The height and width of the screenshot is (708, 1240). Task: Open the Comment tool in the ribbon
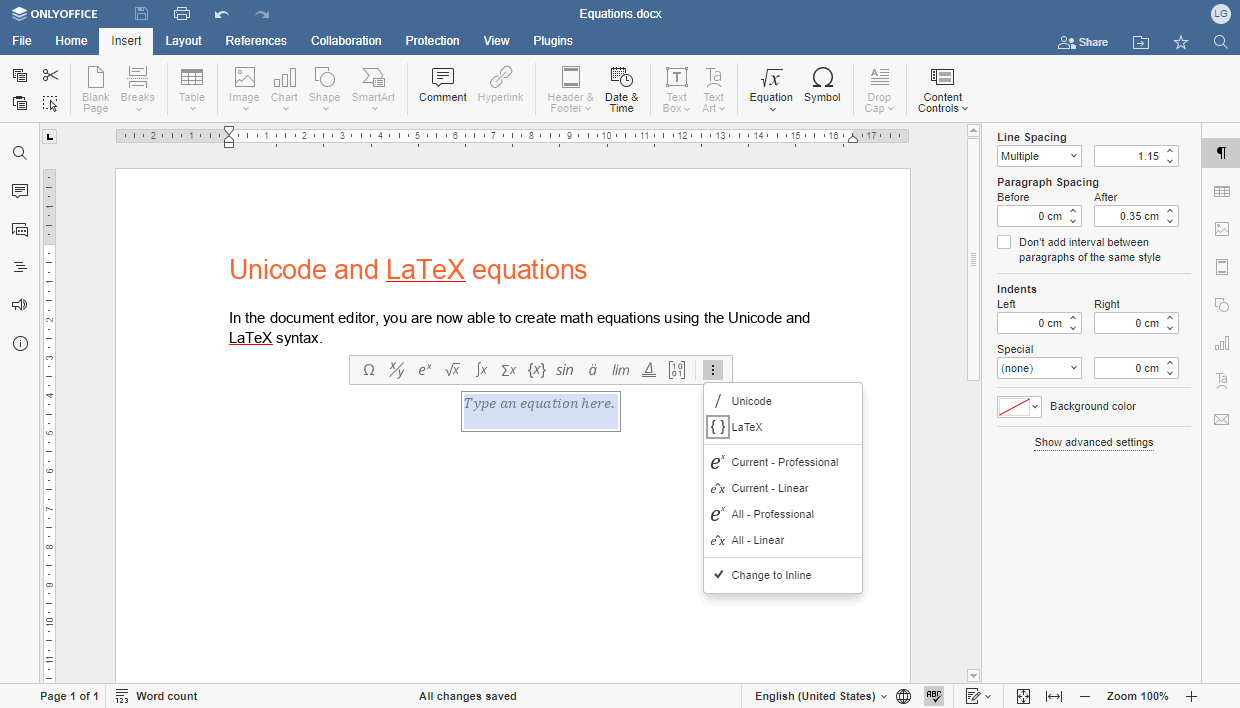(x=442, y=88)
